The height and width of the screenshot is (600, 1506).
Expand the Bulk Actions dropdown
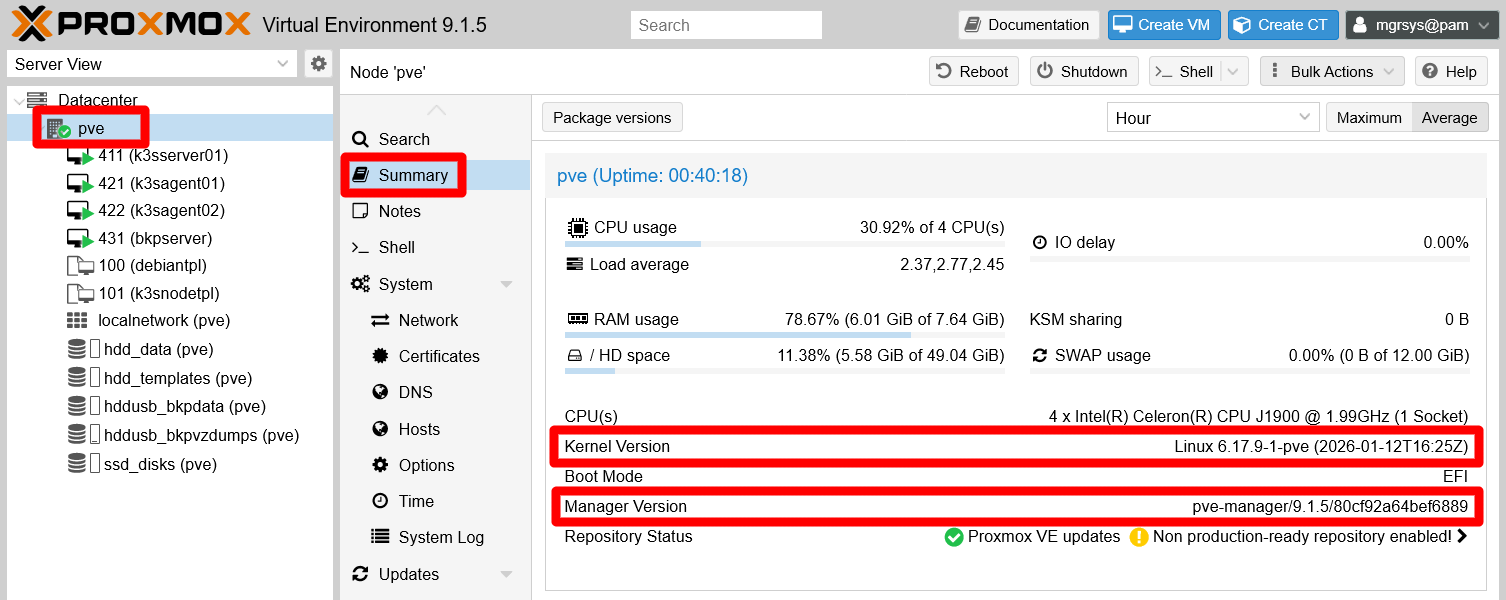(x=1332, y=72)
